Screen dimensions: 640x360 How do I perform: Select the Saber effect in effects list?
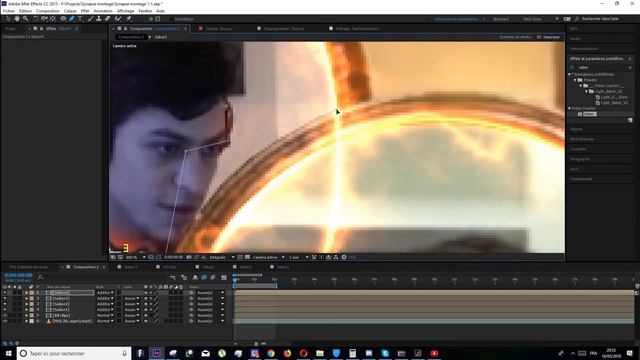coord(590,114)
